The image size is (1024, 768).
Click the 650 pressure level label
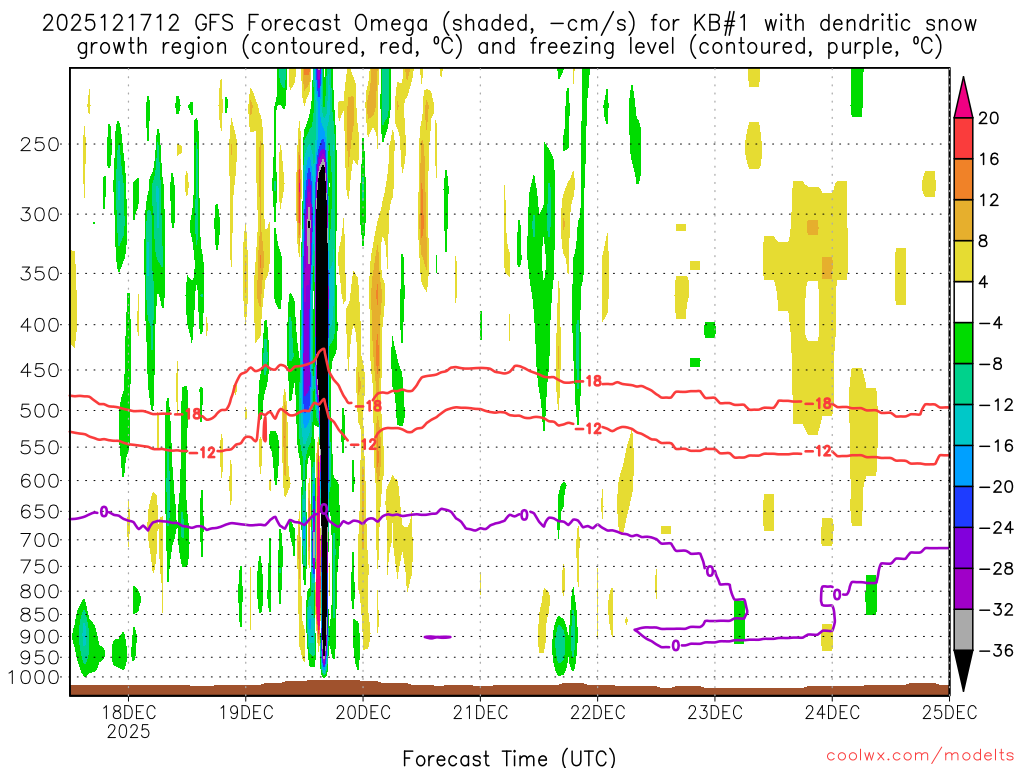(x=40, y=511)
